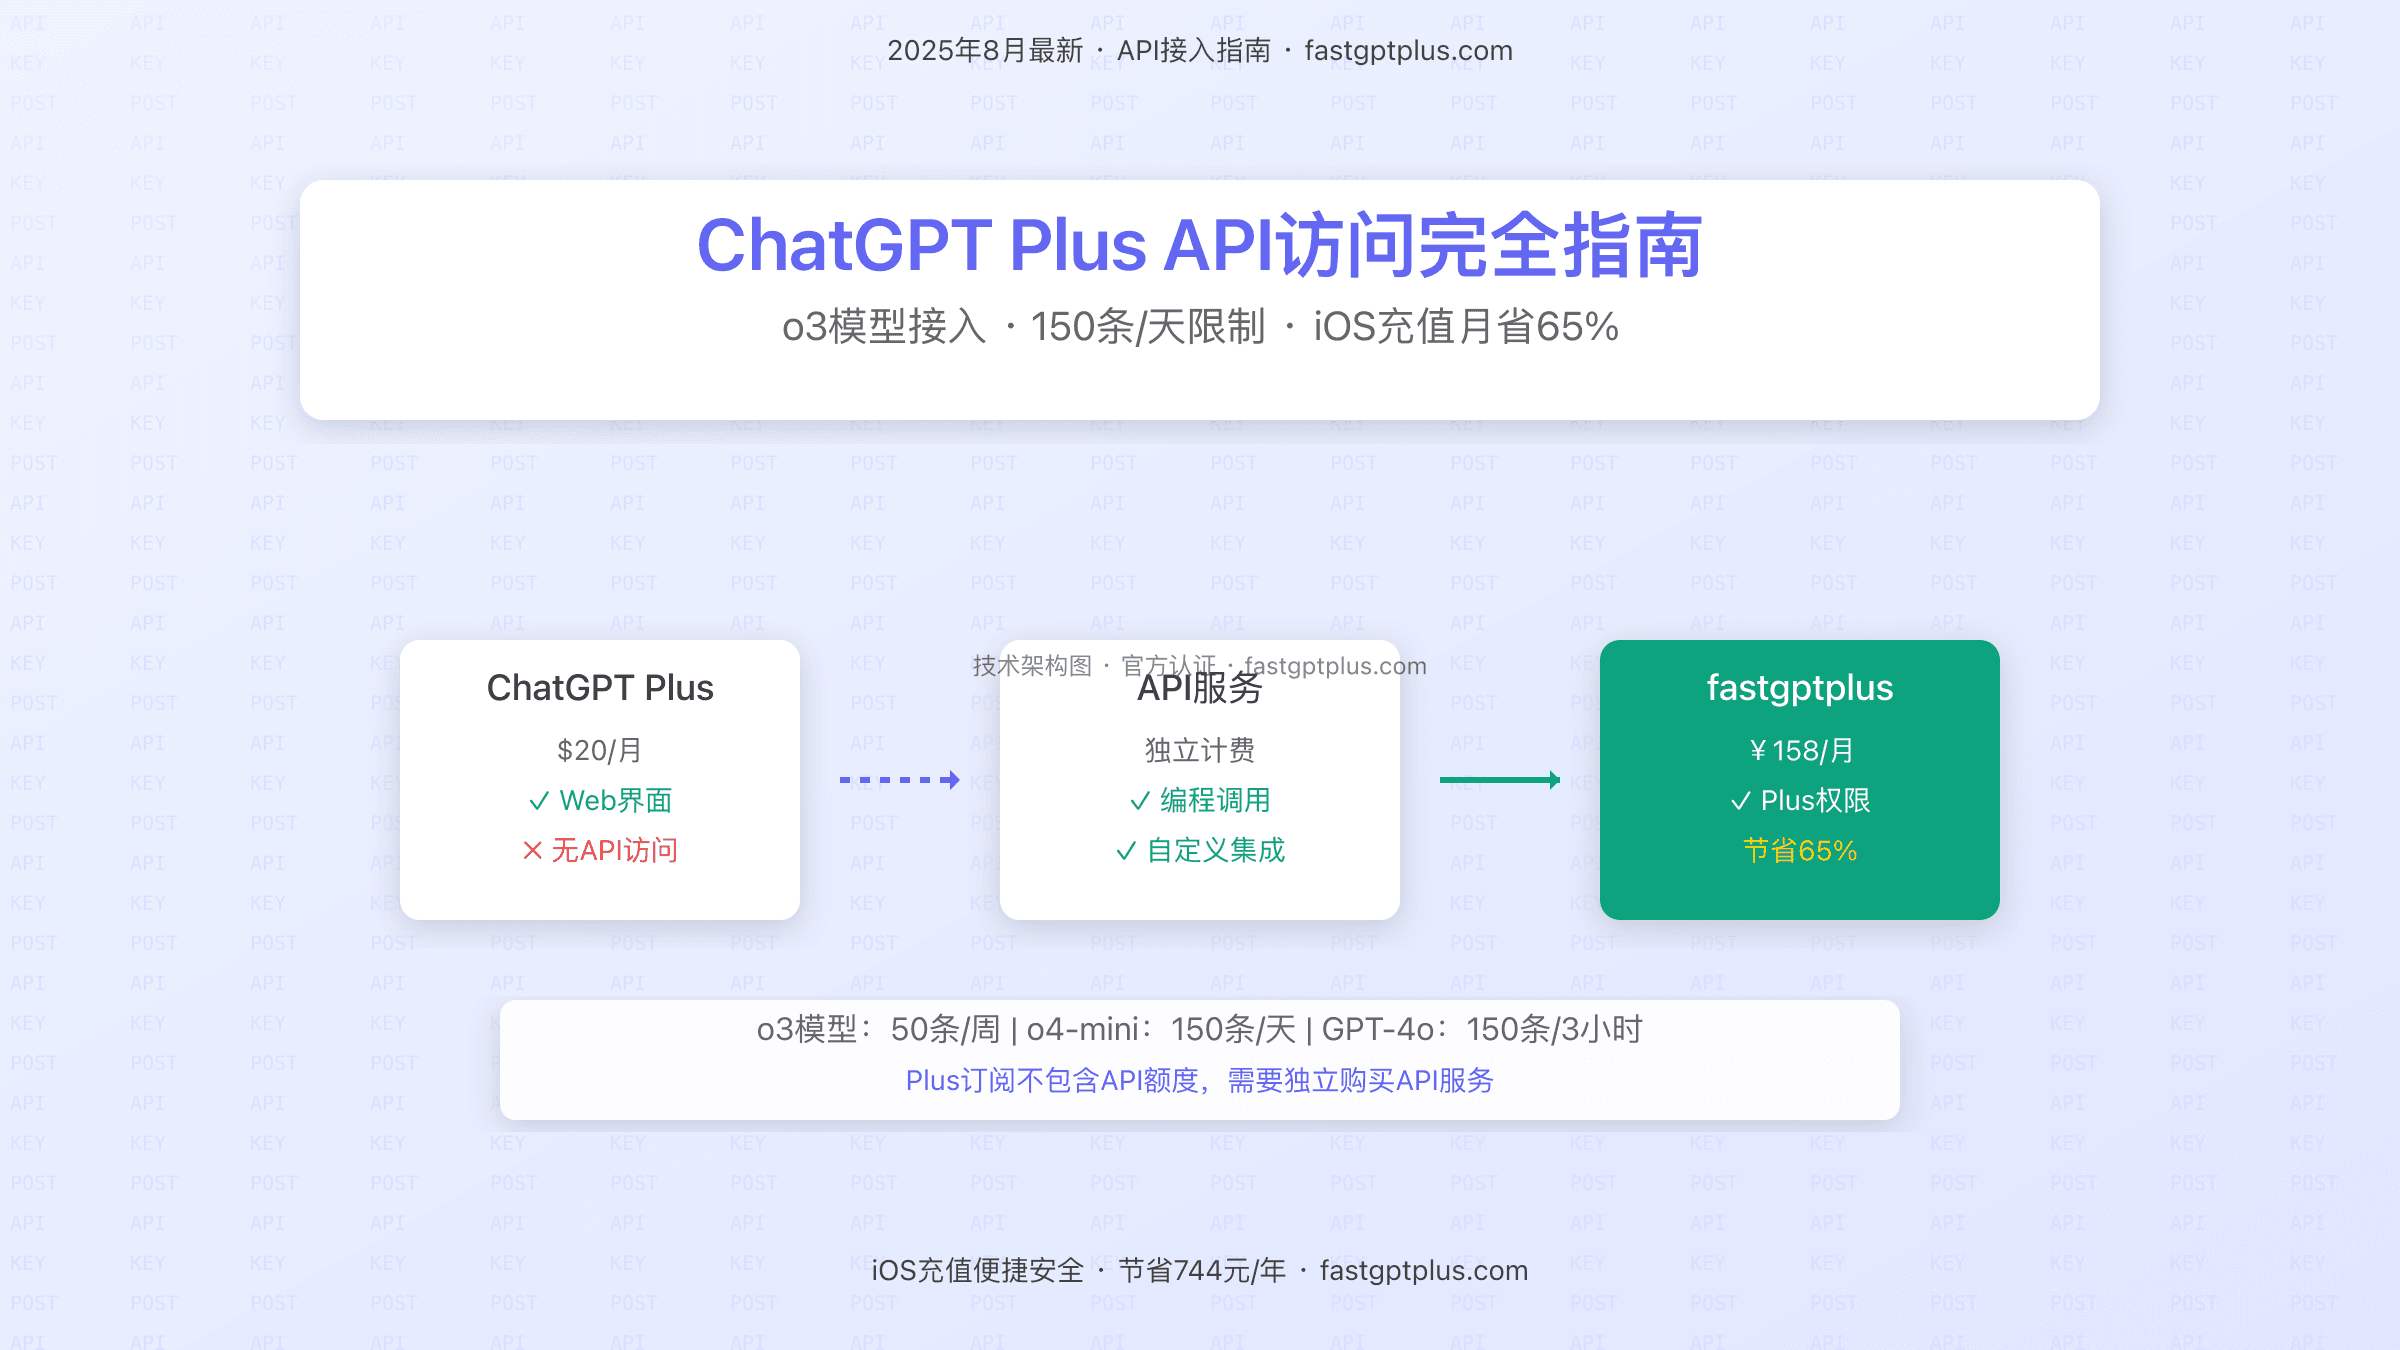Image resolution: width=2400 pixels, height=1350 pixels.
Task: Open the ChatGPT Plus card
Action: [x=600, y=780]
